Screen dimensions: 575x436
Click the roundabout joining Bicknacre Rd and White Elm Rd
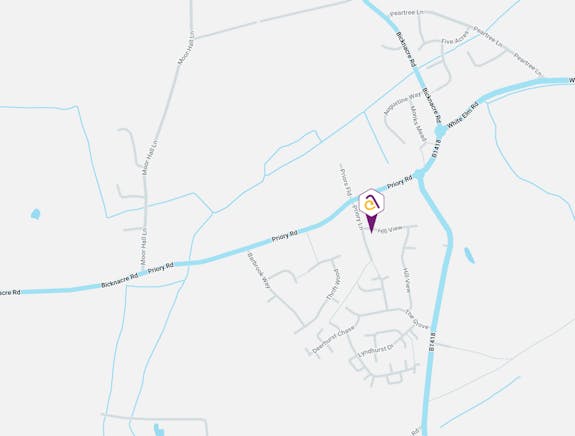click(440, 131)
